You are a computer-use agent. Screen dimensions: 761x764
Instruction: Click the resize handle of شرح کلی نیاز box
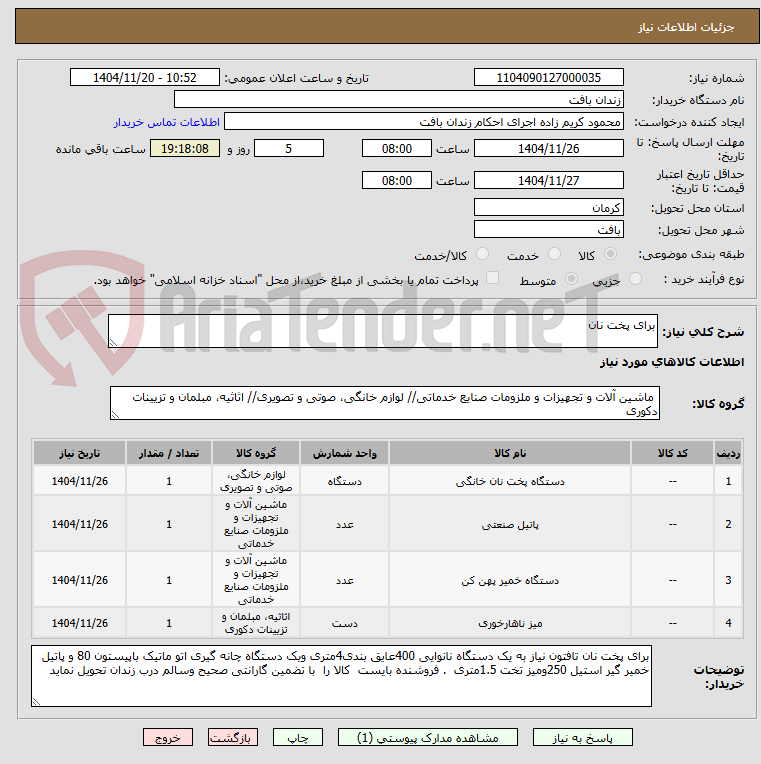point(113,343)
